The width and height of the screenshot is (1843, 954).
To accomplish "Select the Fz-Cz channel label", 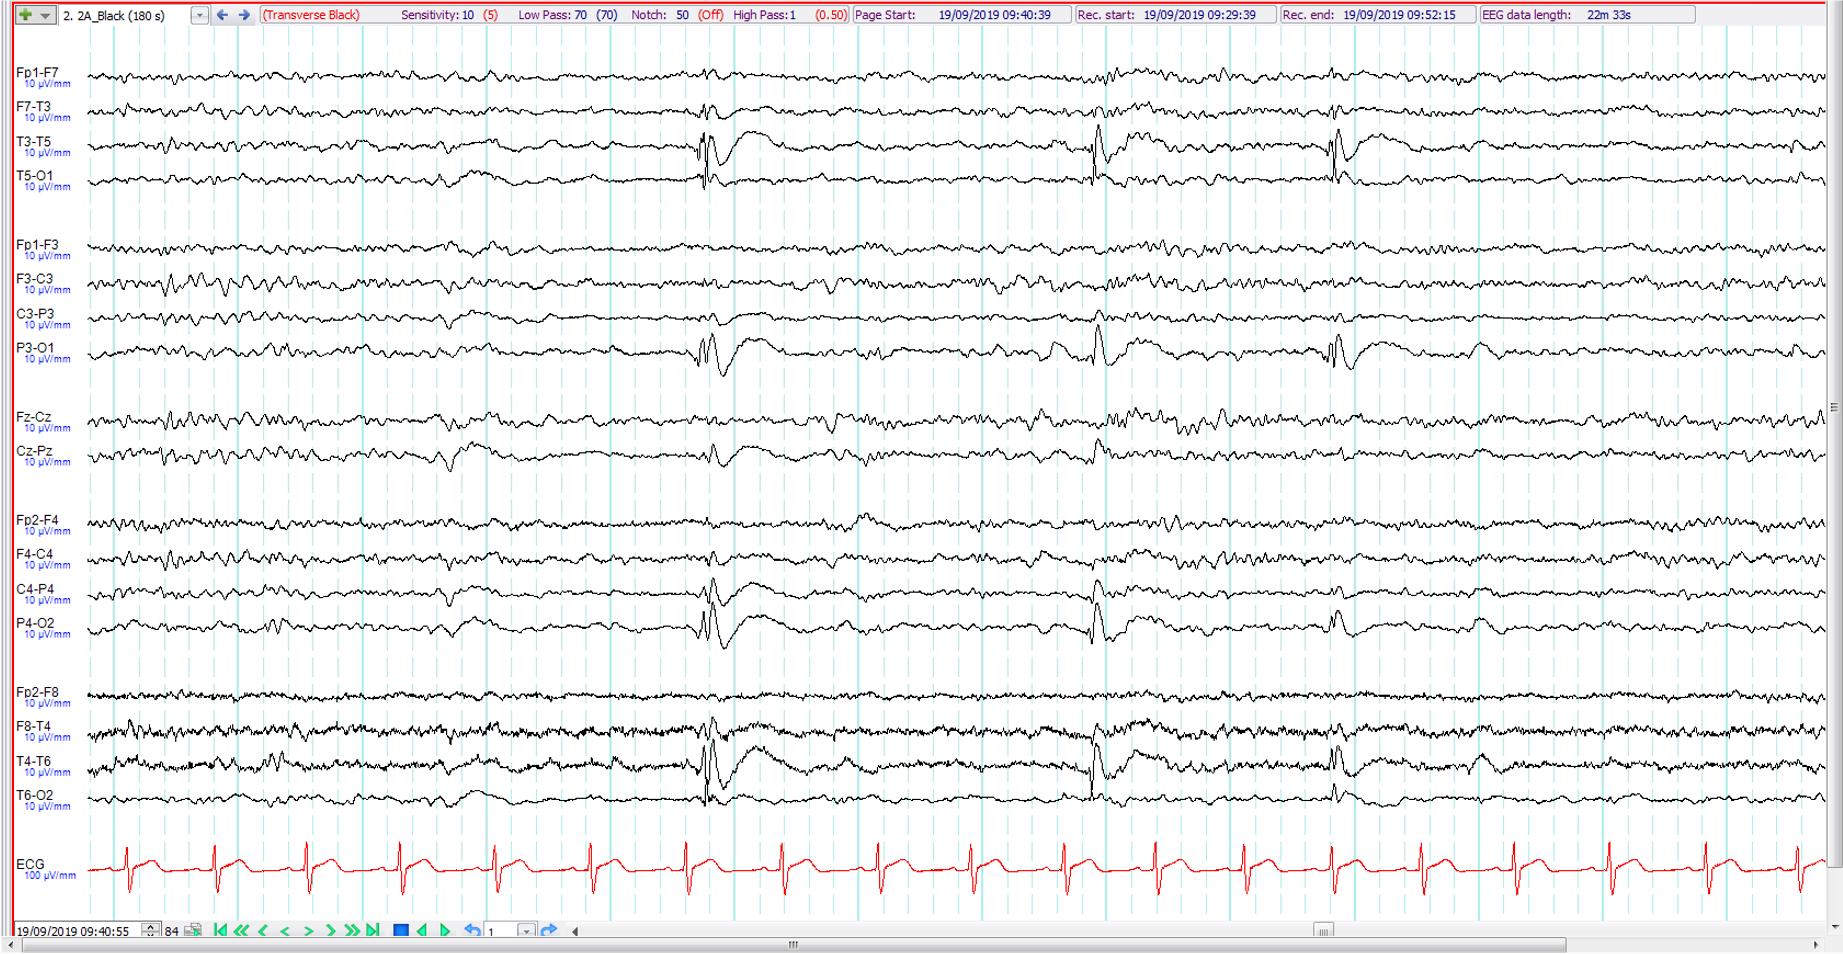I will pos(33,417).
